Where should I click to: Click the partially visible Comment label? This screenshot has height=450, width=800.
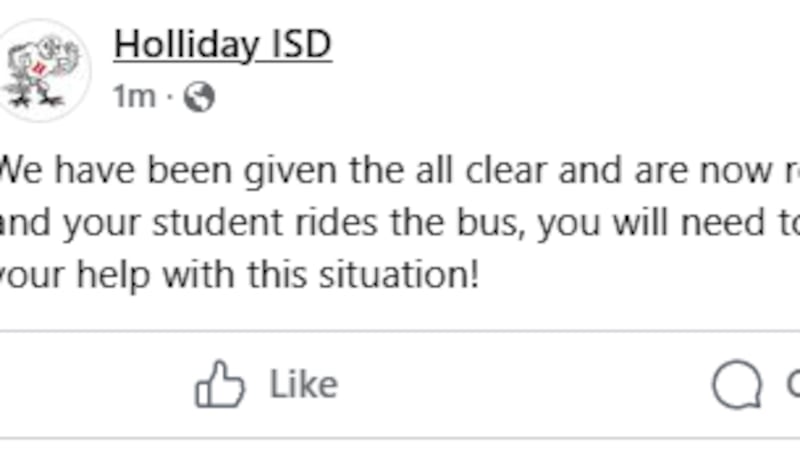tap(792, 385)
